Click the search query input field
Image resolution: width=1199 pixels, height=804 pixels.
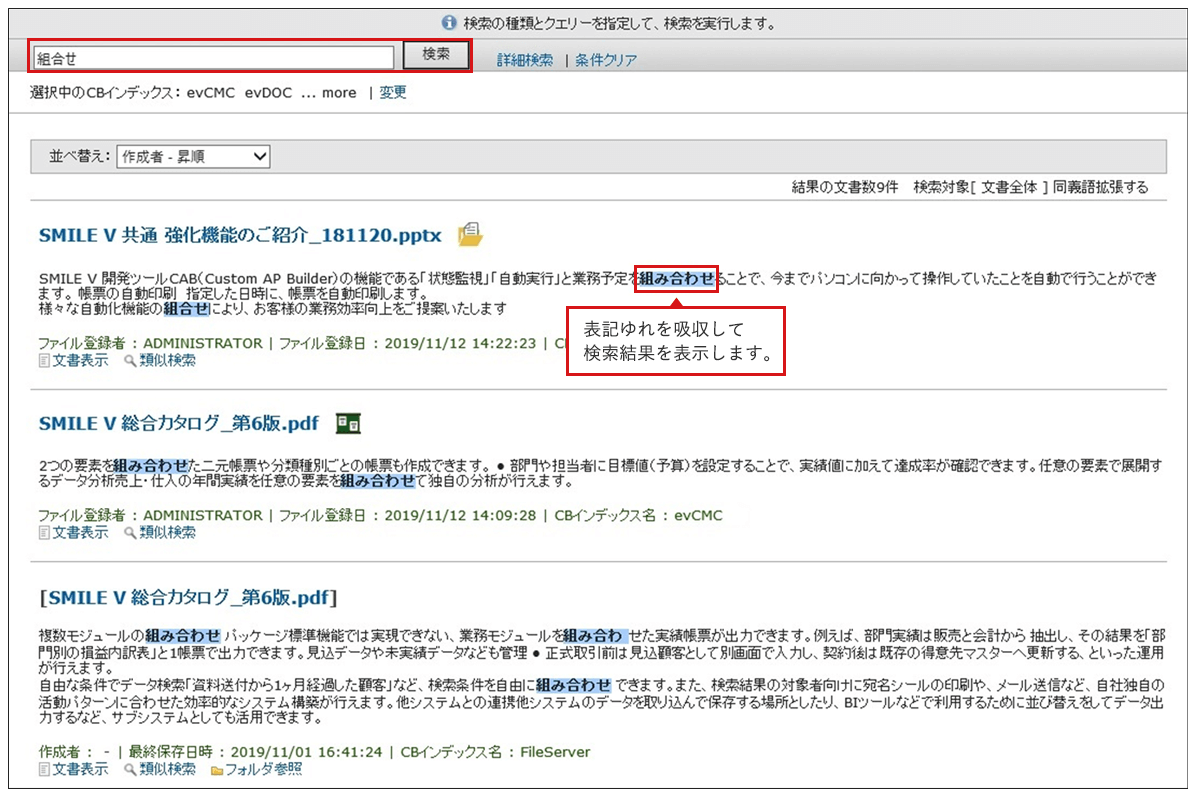click(x=213, y=58)
